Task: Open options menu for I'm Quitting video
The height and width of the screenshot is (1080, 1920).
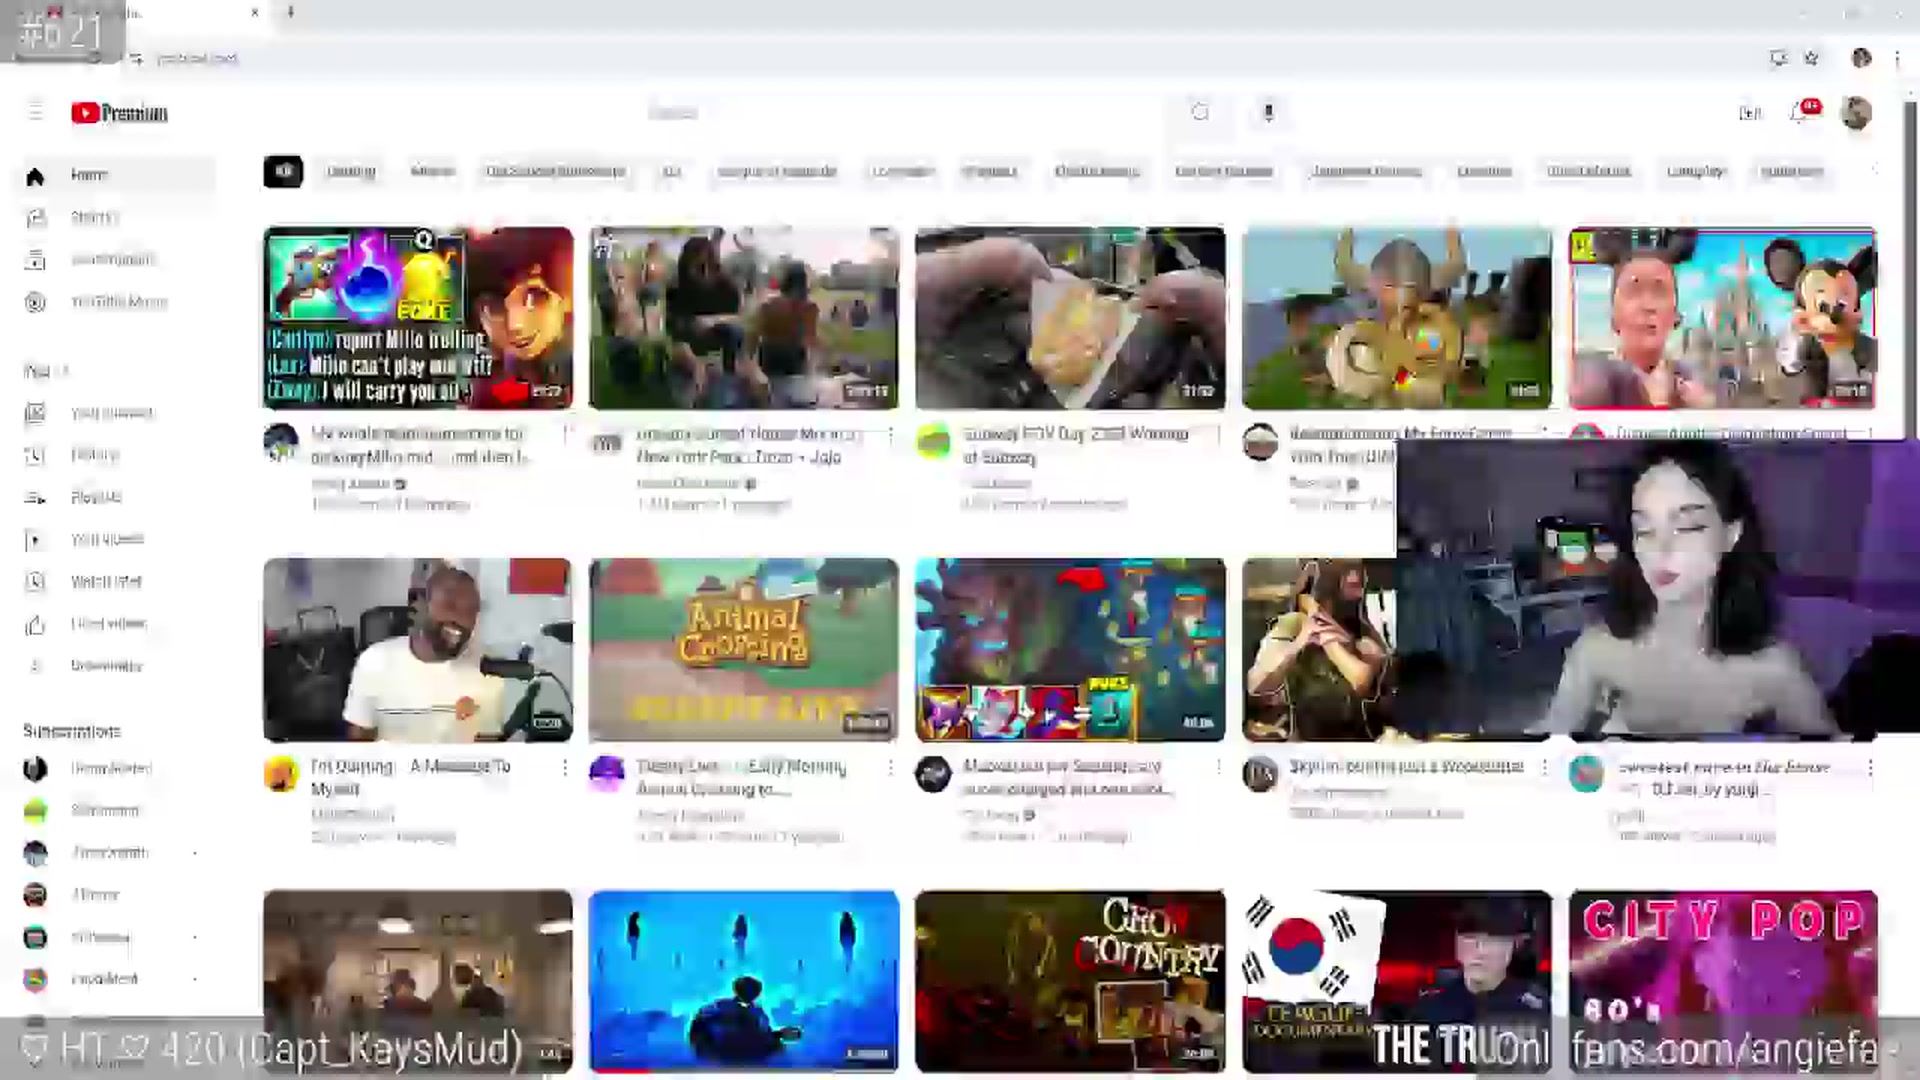Action: [x=565, y=767]
